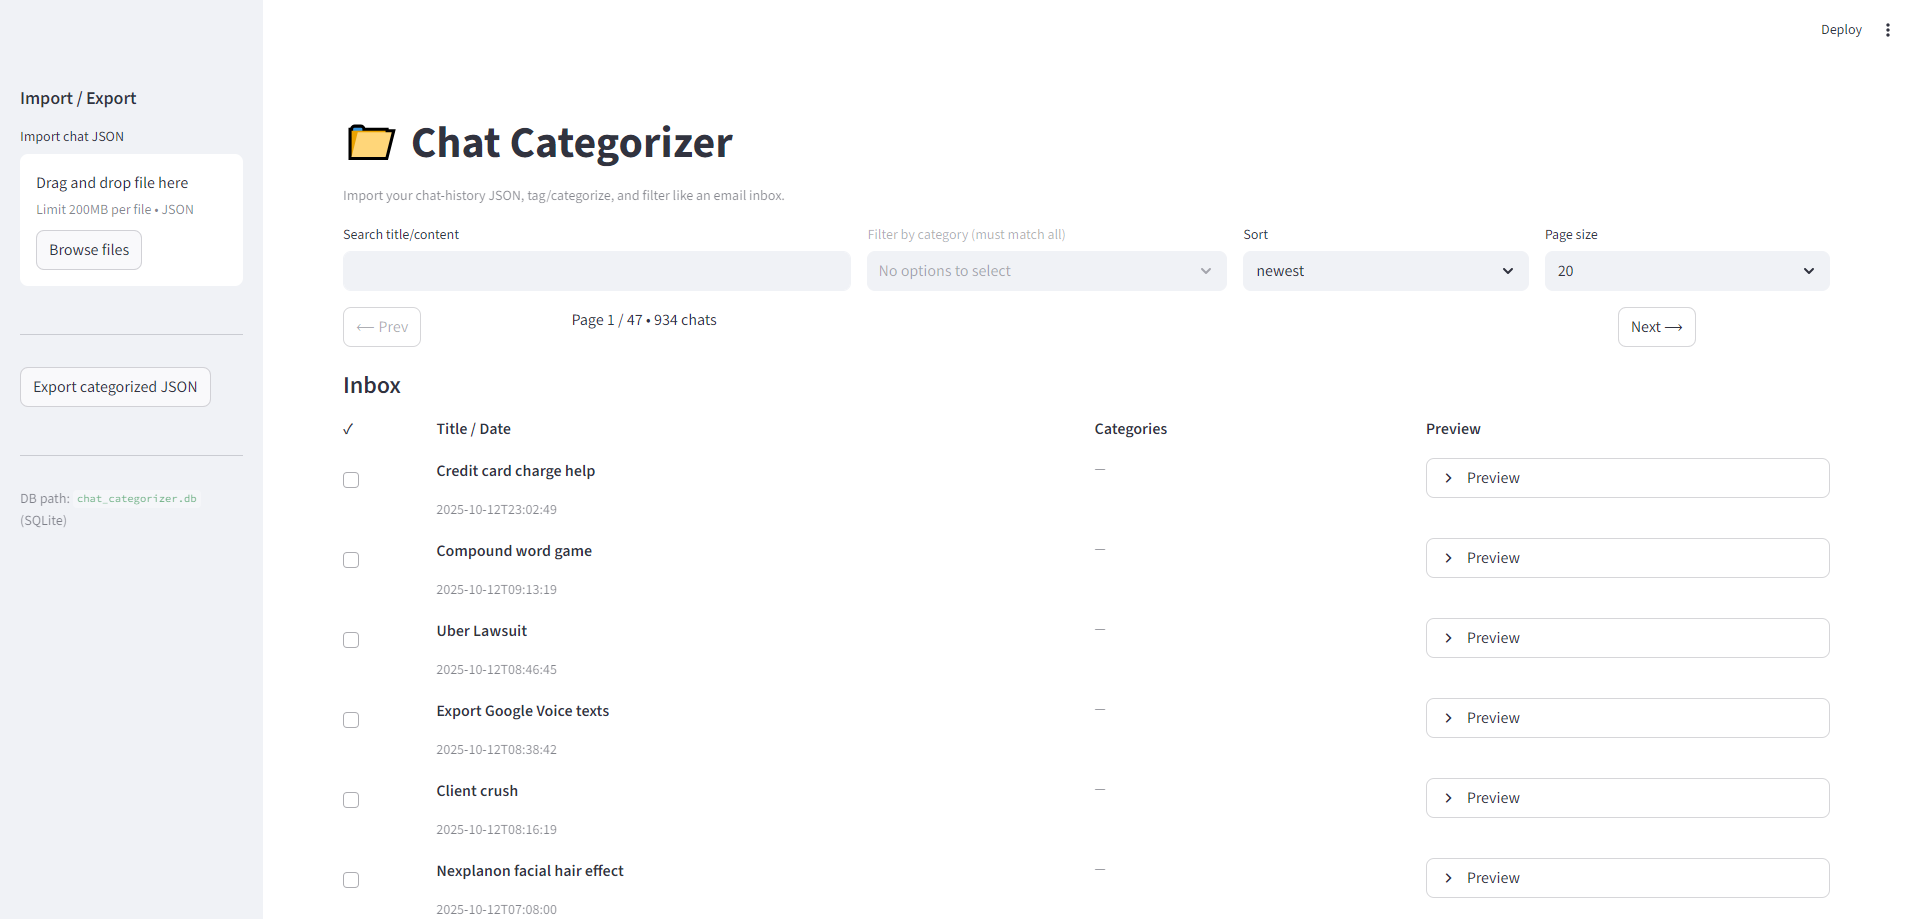Click the Deploy option in the top bar
1920x919 pixels.
click(x=1841, y=29)
